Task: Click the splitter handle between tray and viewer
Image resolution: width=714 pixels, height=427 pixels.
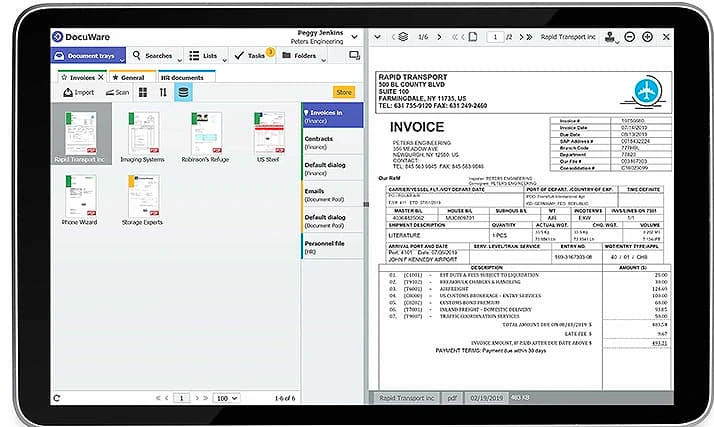Action: 366,204
